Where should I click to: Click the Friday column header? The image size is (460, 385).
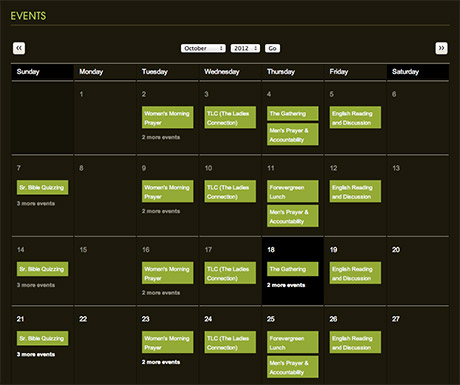(x=355, y=72)
